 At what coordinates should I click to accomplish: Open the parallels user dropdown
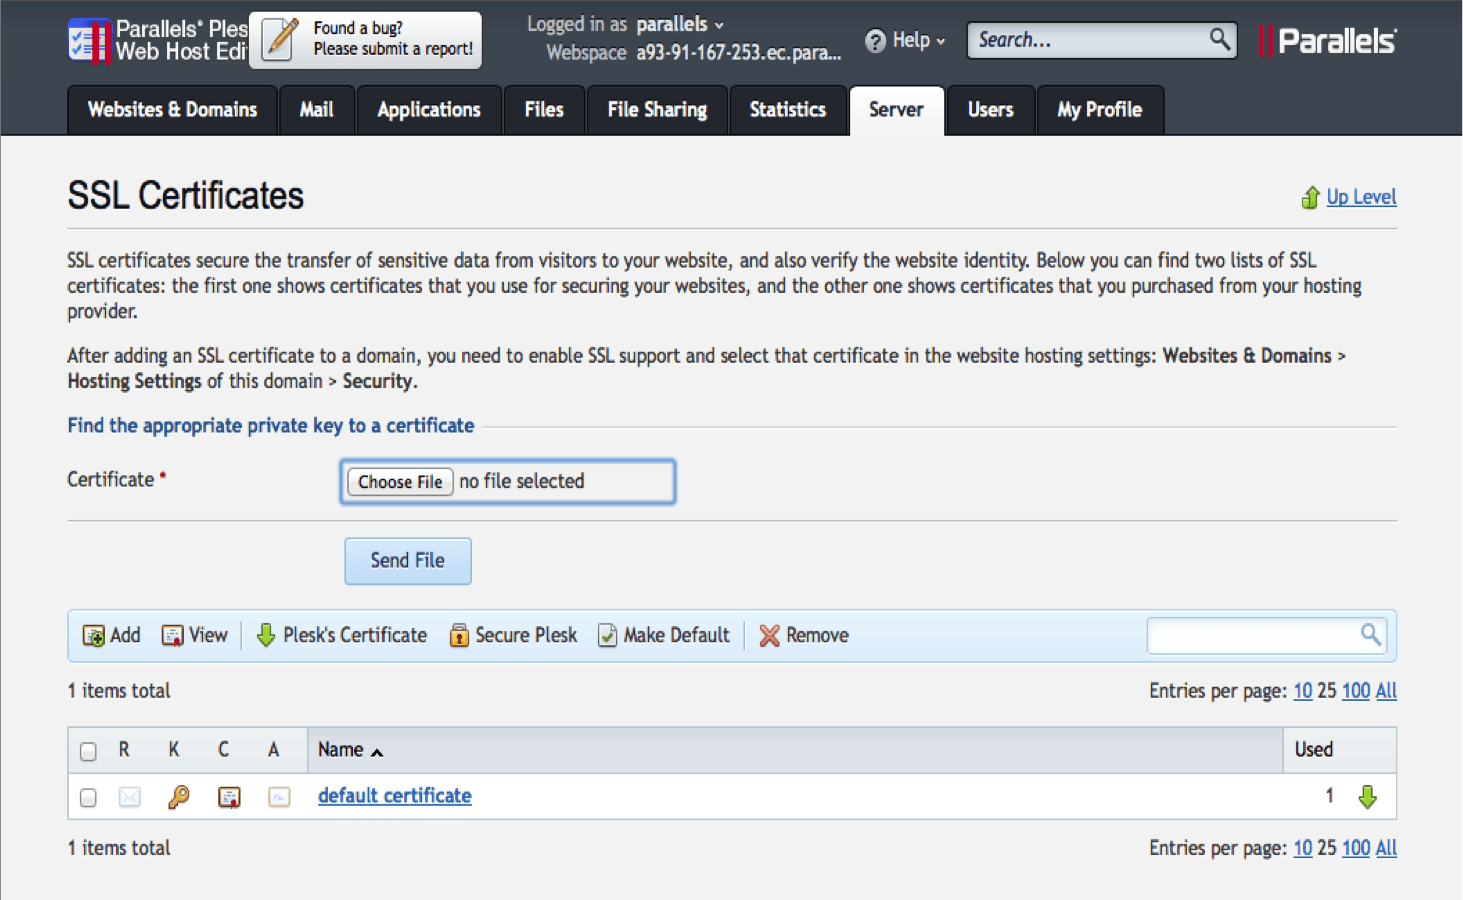680,24
